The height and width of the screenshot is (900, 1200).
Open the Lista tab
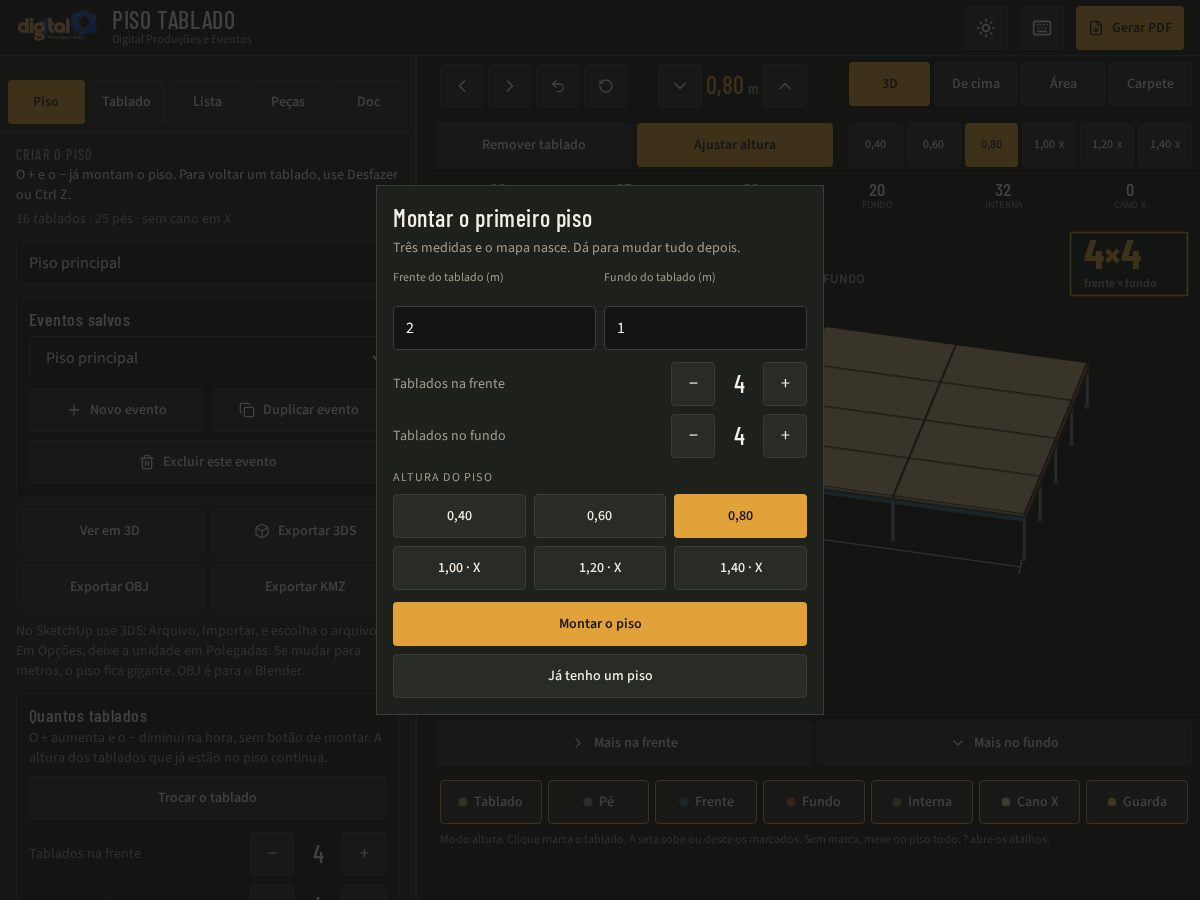pos(207,102)
